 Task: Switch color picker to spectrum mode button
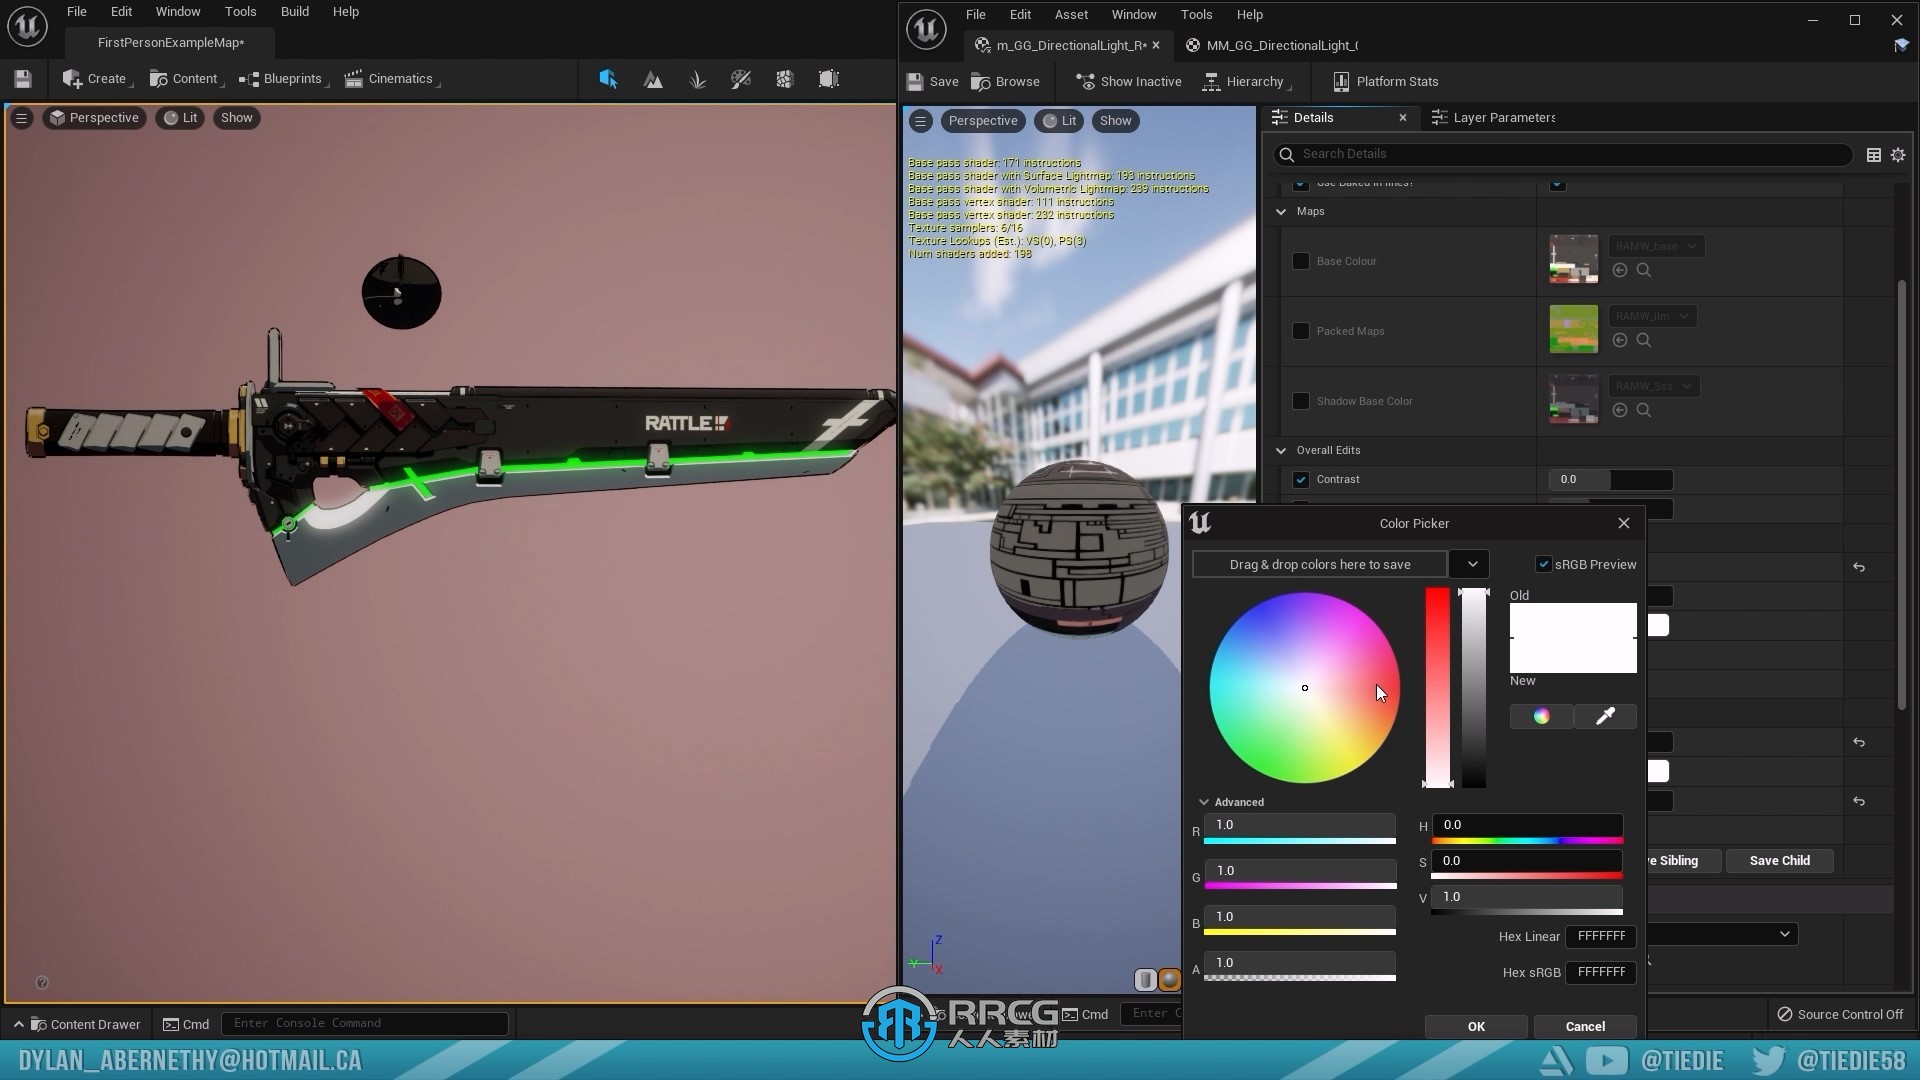(1541, 716)
